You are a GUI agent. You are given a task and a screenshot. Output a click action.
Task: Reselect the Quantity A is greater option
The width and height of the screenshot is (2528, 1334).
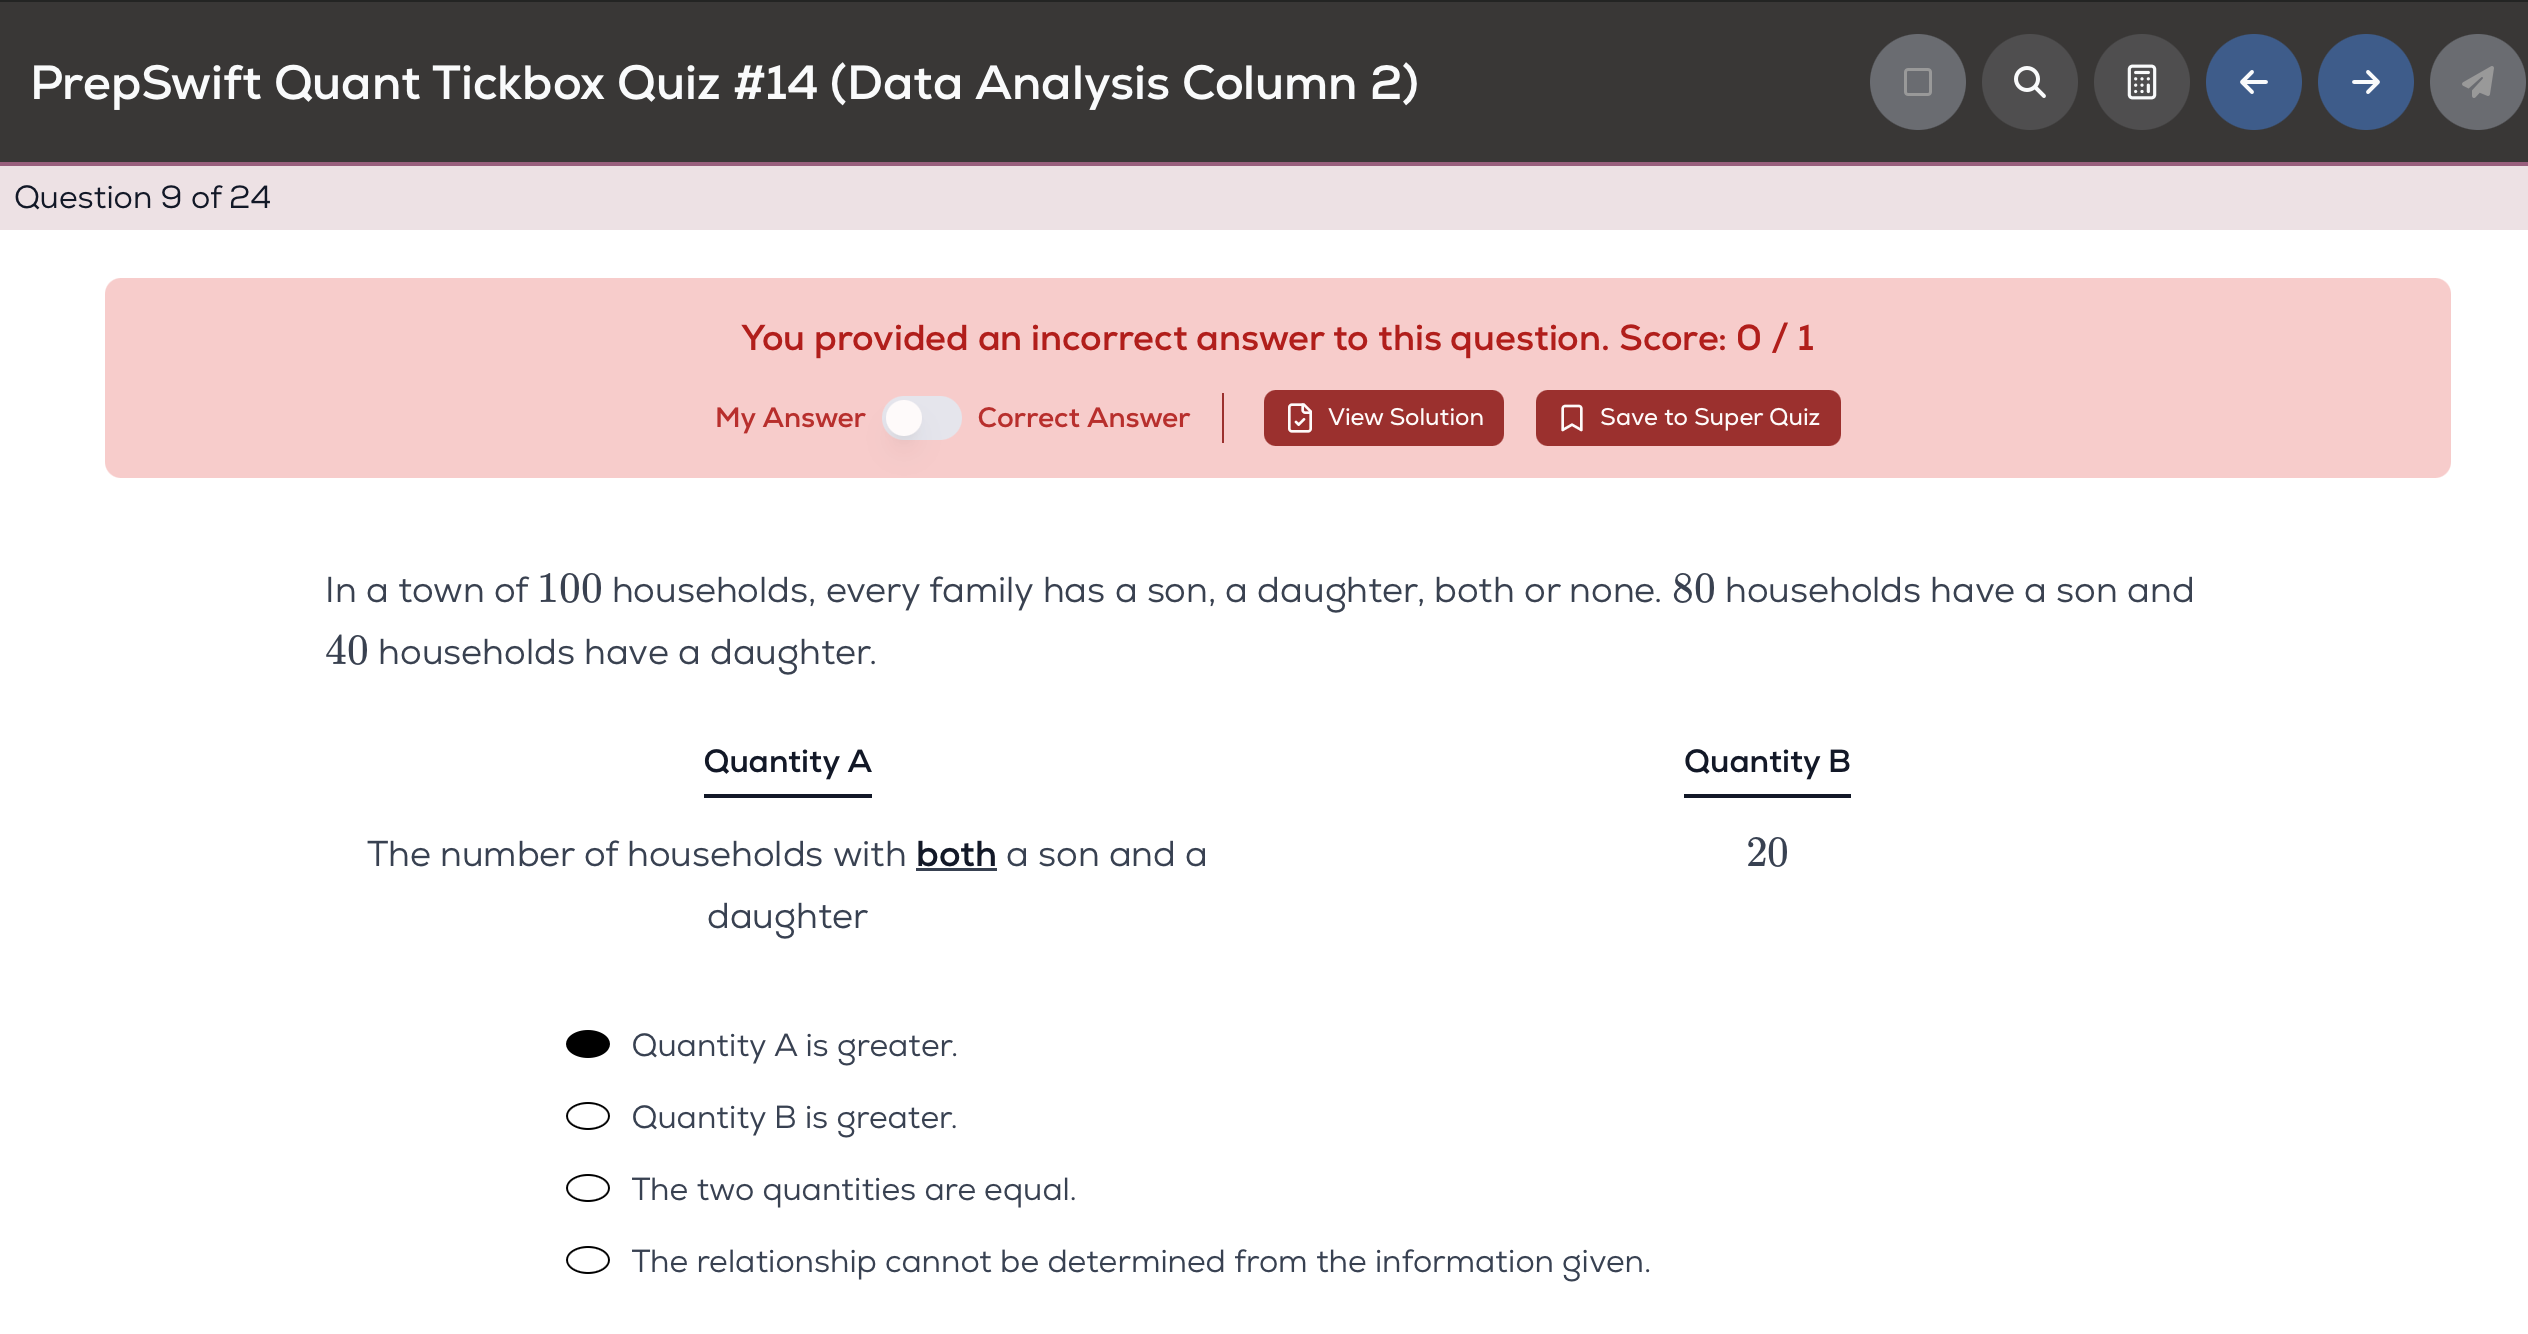[588, 1044]
